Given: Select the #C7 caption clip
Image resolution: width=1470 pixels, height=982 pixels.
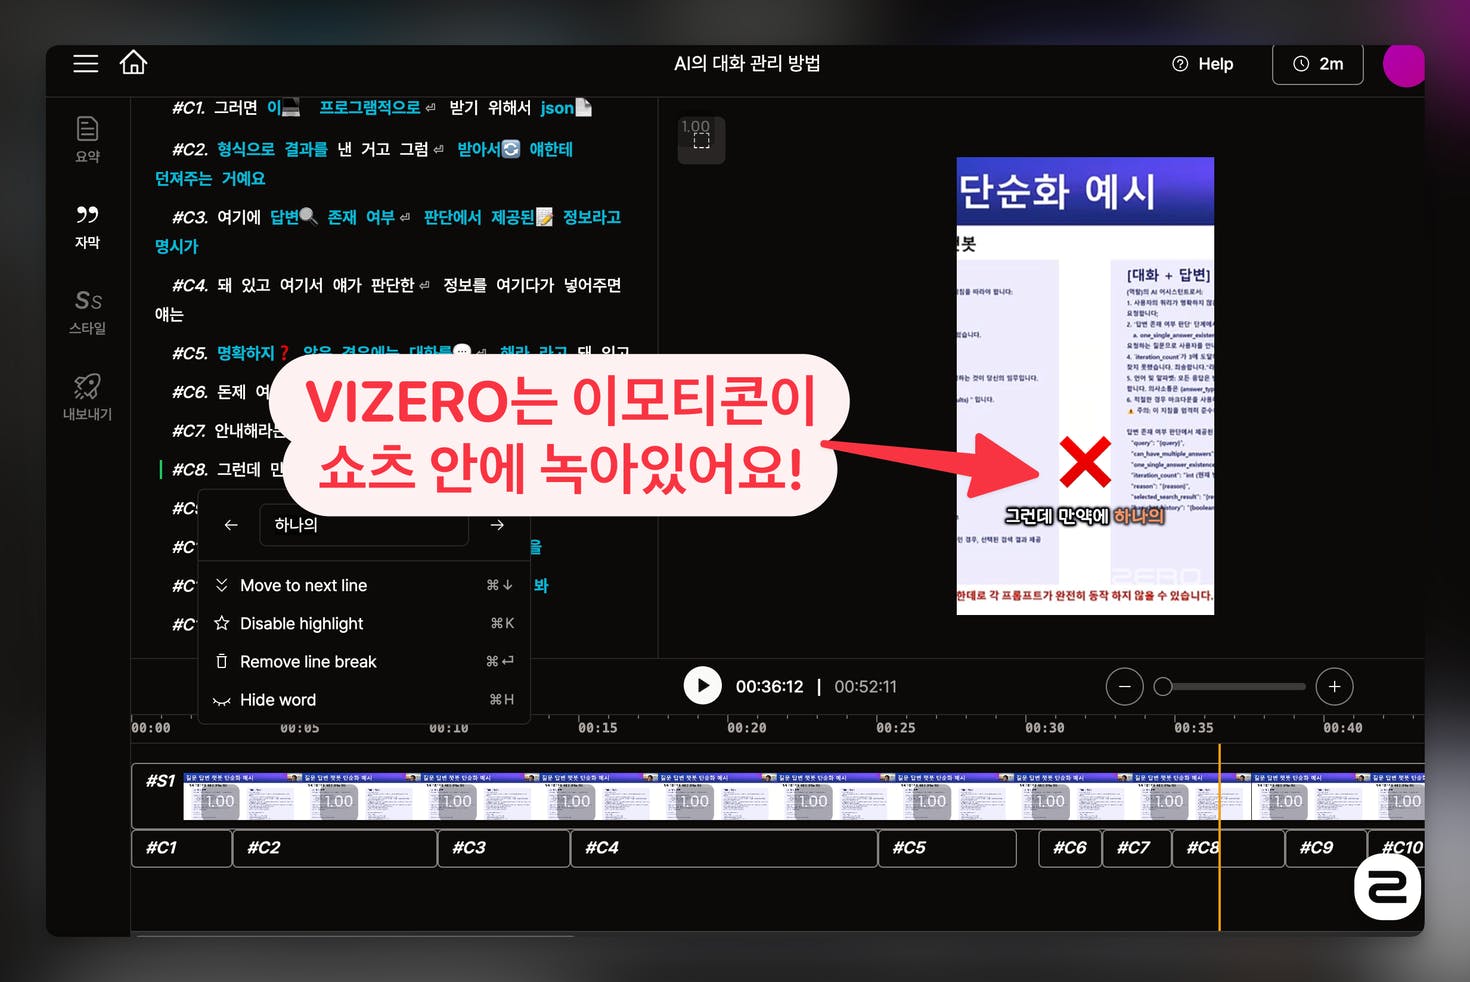Looking at the screenshot, I should 1136,848.
